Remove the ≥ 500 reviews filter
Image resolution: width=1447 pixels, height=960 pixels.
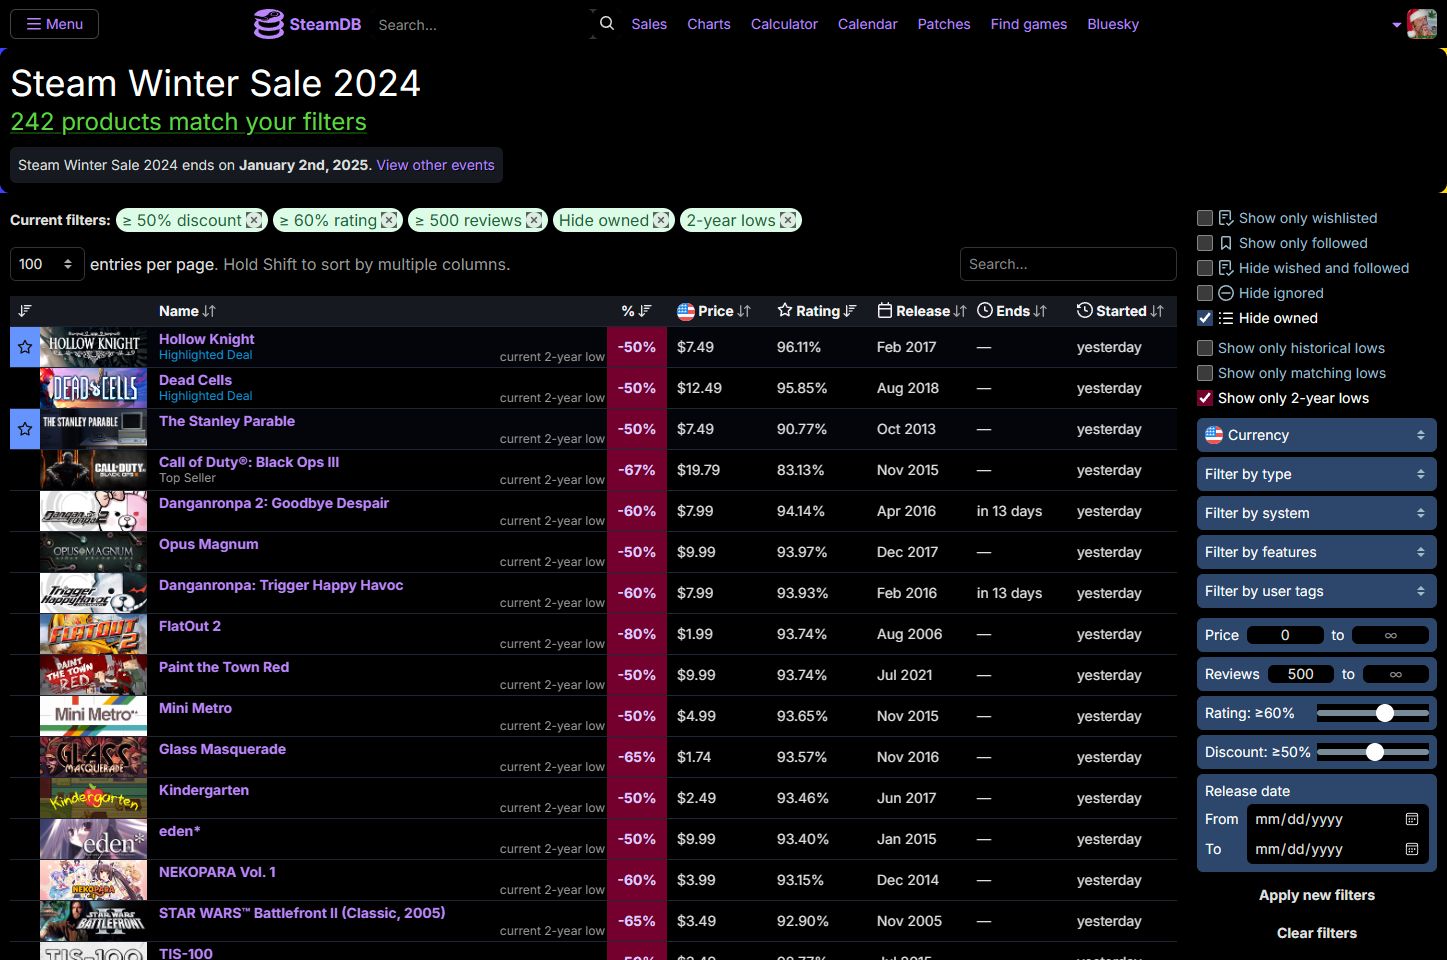coord(534,220)
